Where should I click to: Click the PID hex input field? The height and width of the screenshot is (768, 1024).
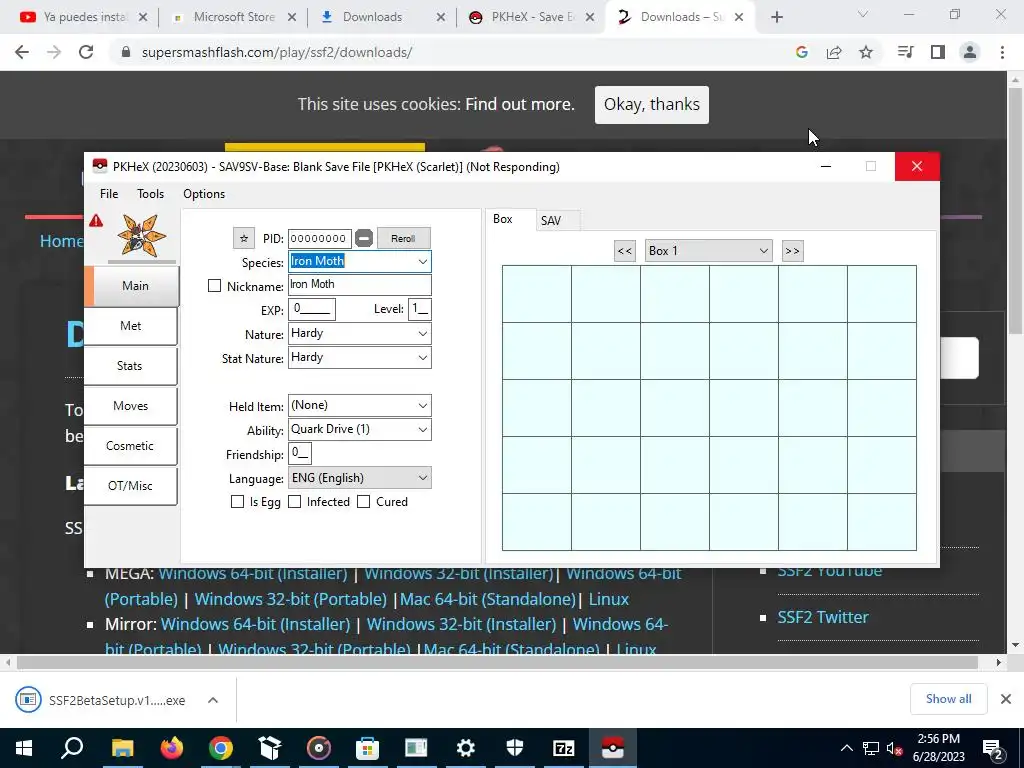click(319, 238)
